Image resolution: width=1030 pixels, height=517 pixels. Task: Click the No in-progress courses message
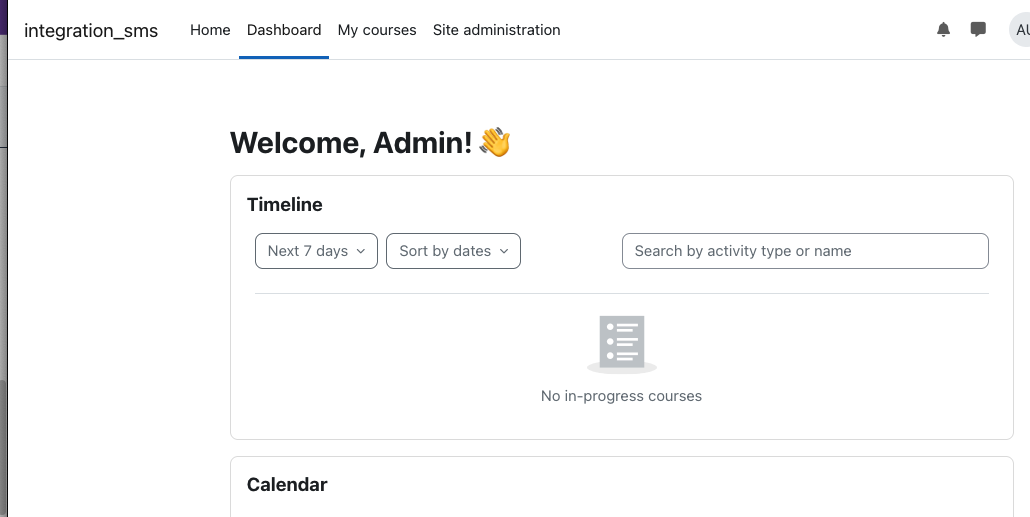click(x=621, y=396)
